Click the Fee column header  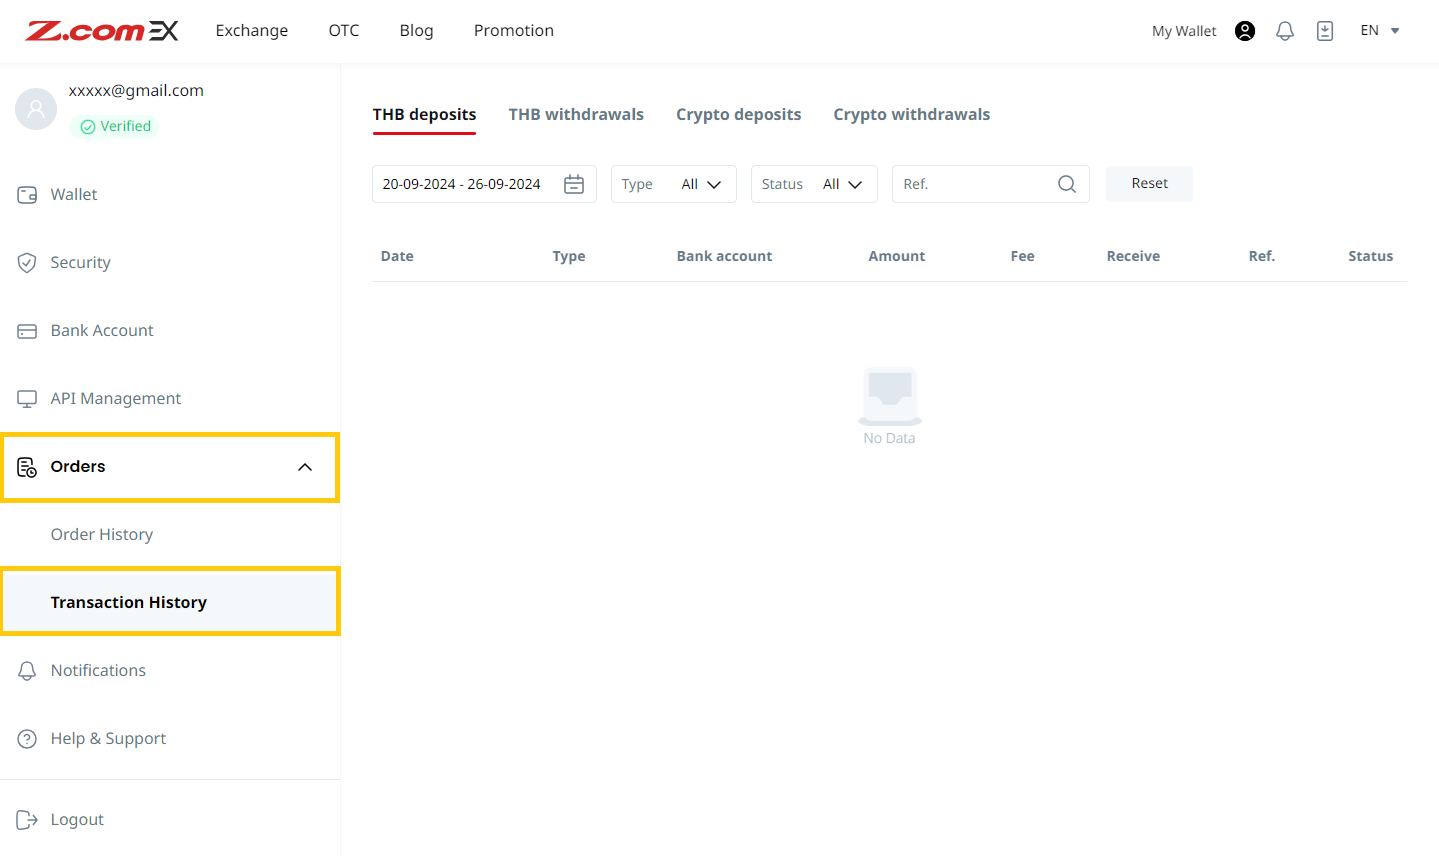[x=1022, y=256]
